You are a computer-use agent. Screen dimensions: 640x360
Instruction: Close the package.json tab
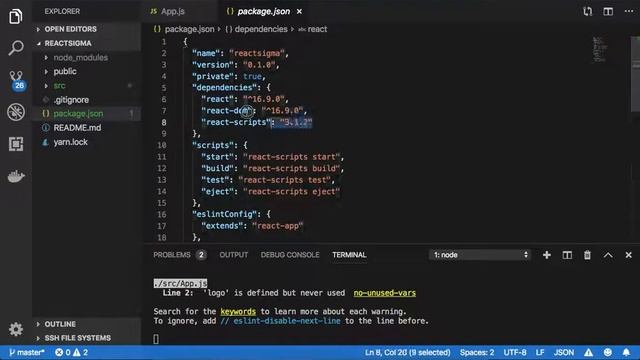click(x=299, y=11)
